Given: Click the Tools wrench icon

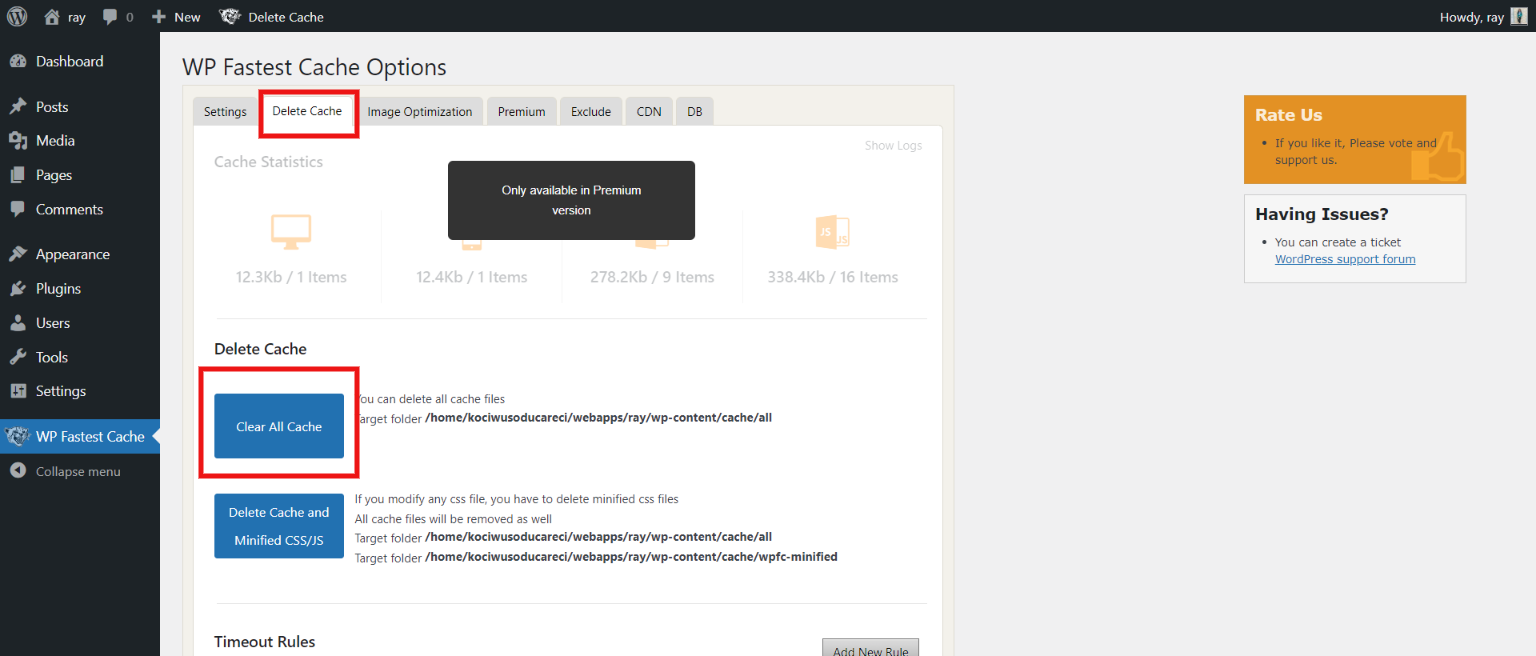Looking at the screenshot, I should pos(18,357).
